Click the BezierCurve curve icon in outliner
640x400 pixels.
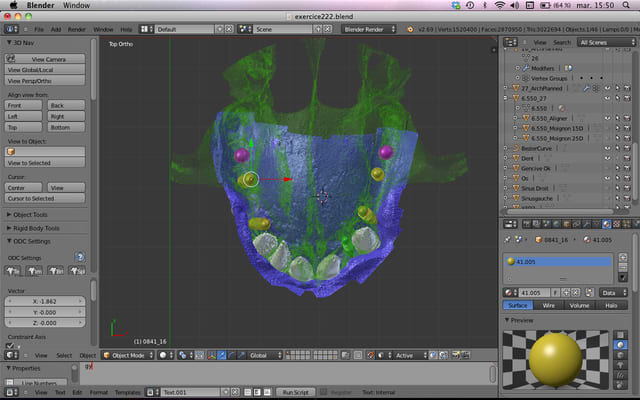[x=515, y=148]
